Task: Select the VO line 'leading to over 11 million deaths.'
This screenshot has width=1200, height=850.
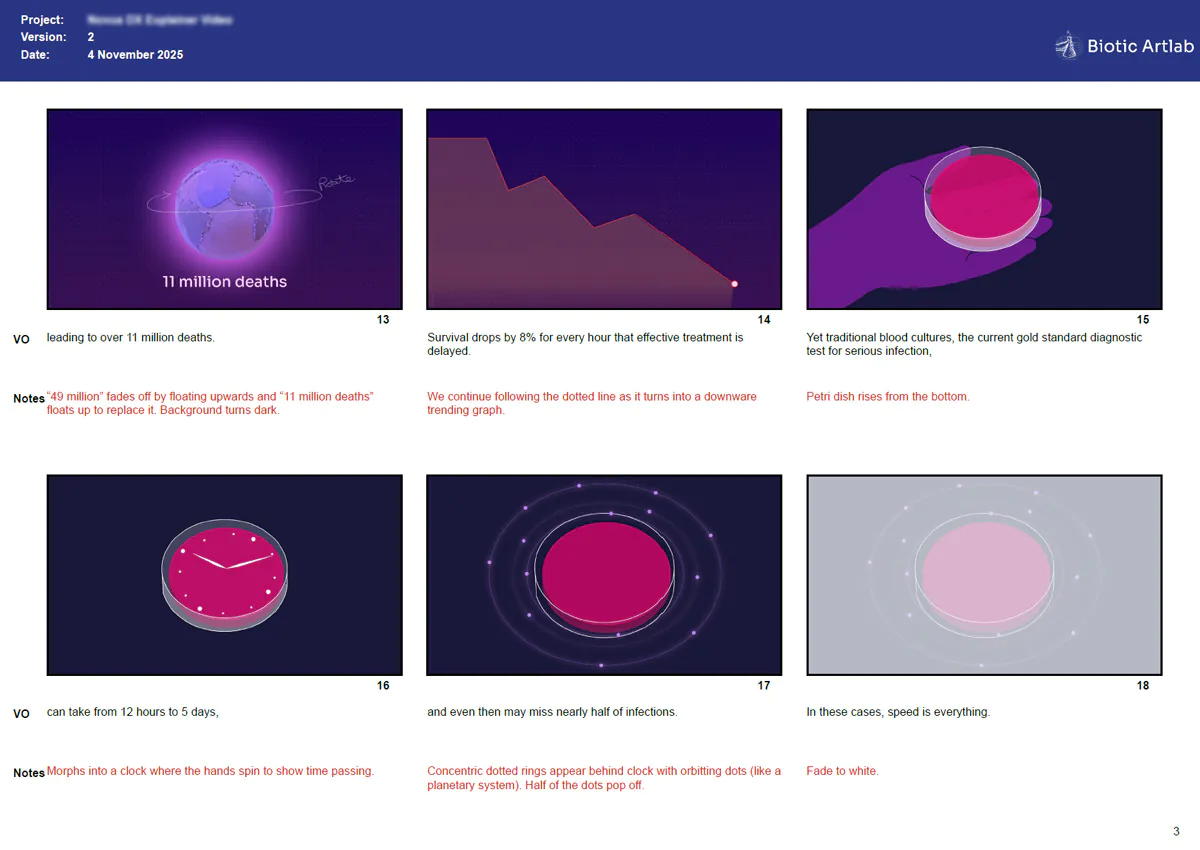Action: click(131, 338)
